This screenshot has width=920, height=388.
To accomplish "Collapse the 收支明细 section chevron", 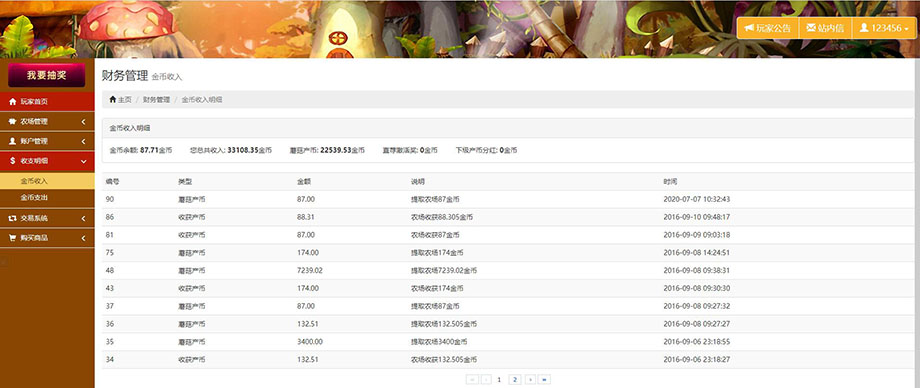I will [x=83, y=161].
